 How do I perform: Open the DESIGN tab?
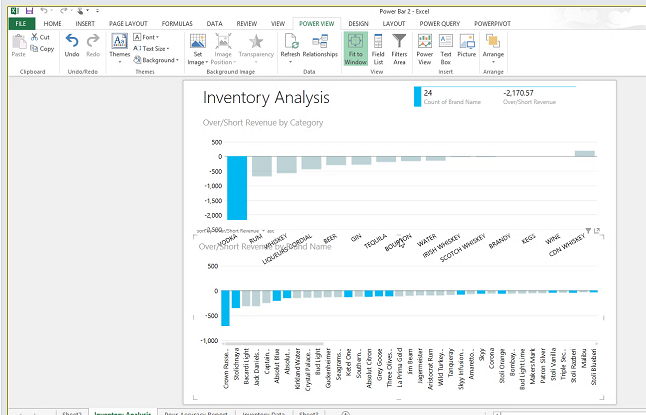(358, 23)
